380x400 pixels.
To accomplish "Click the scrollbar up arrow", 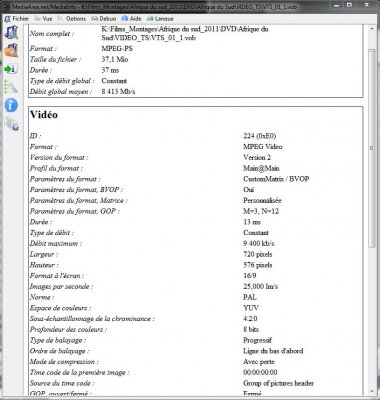I will pyautogui.click(x=372, y=29).
